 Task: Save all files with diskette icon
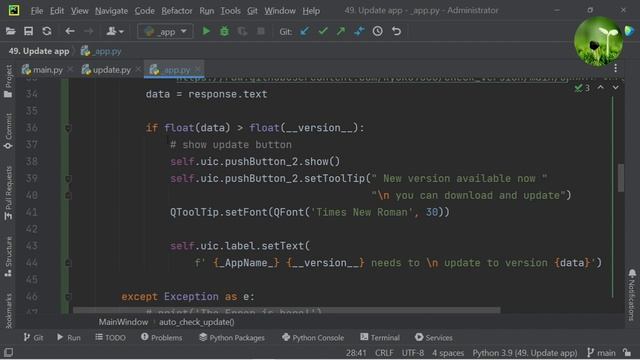click(28, 31)
